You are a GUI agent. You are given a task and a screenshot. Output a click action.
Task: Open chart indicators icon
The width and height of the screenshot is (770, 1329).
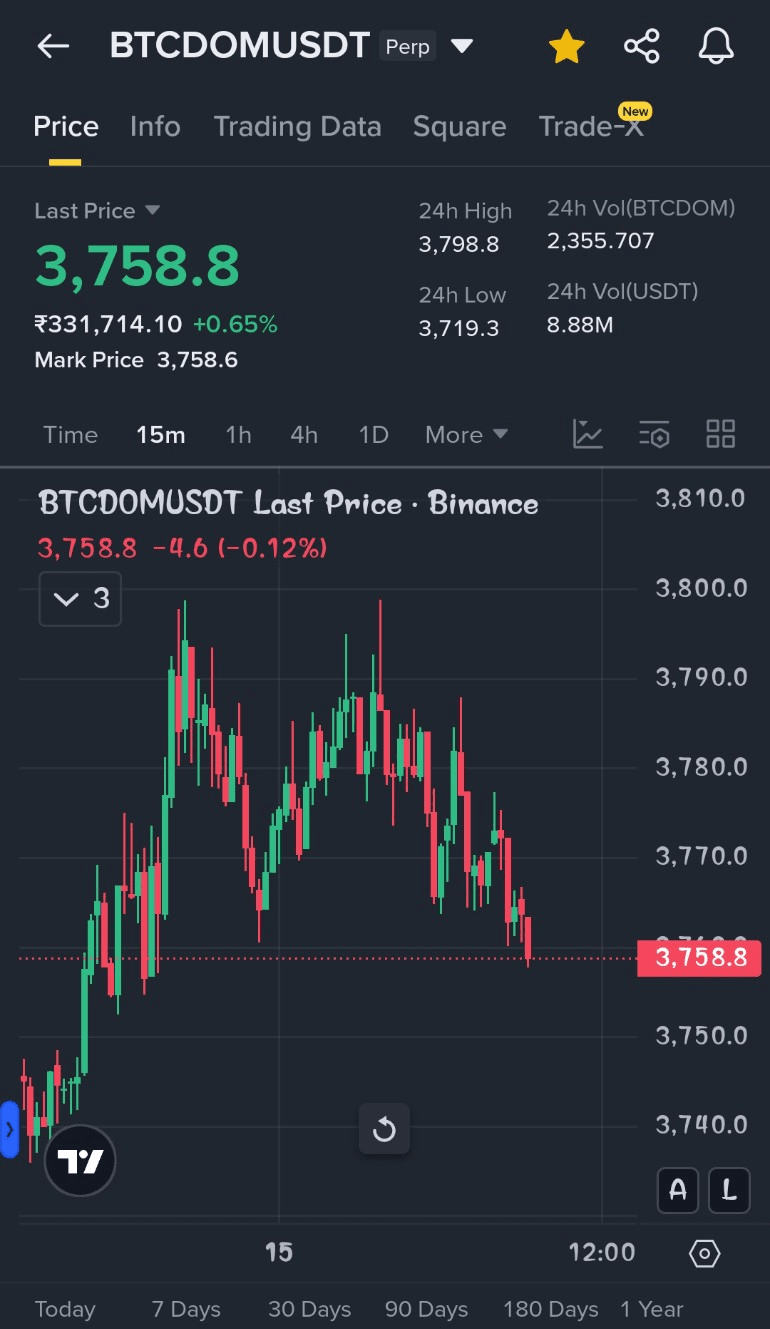[x=587, y=434]
